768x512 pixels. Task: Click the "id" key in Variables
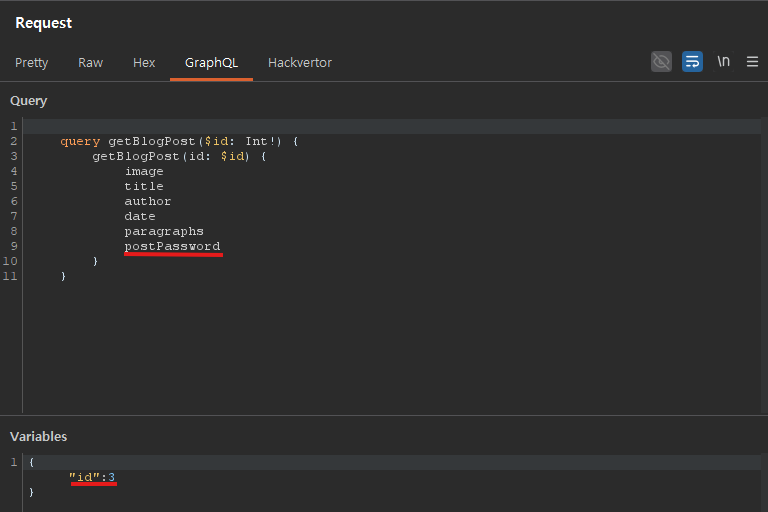84,477
